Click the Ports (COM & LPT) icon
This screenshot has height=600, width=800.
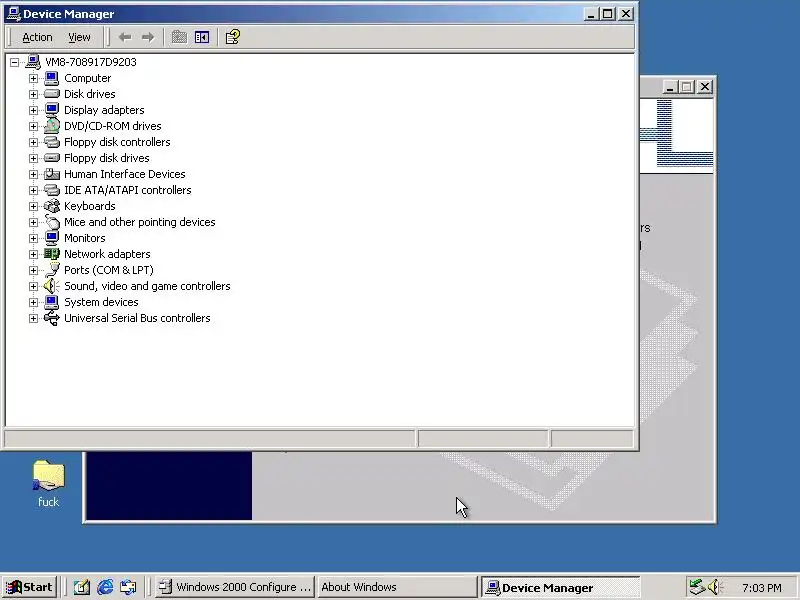[x=52, y=270]
